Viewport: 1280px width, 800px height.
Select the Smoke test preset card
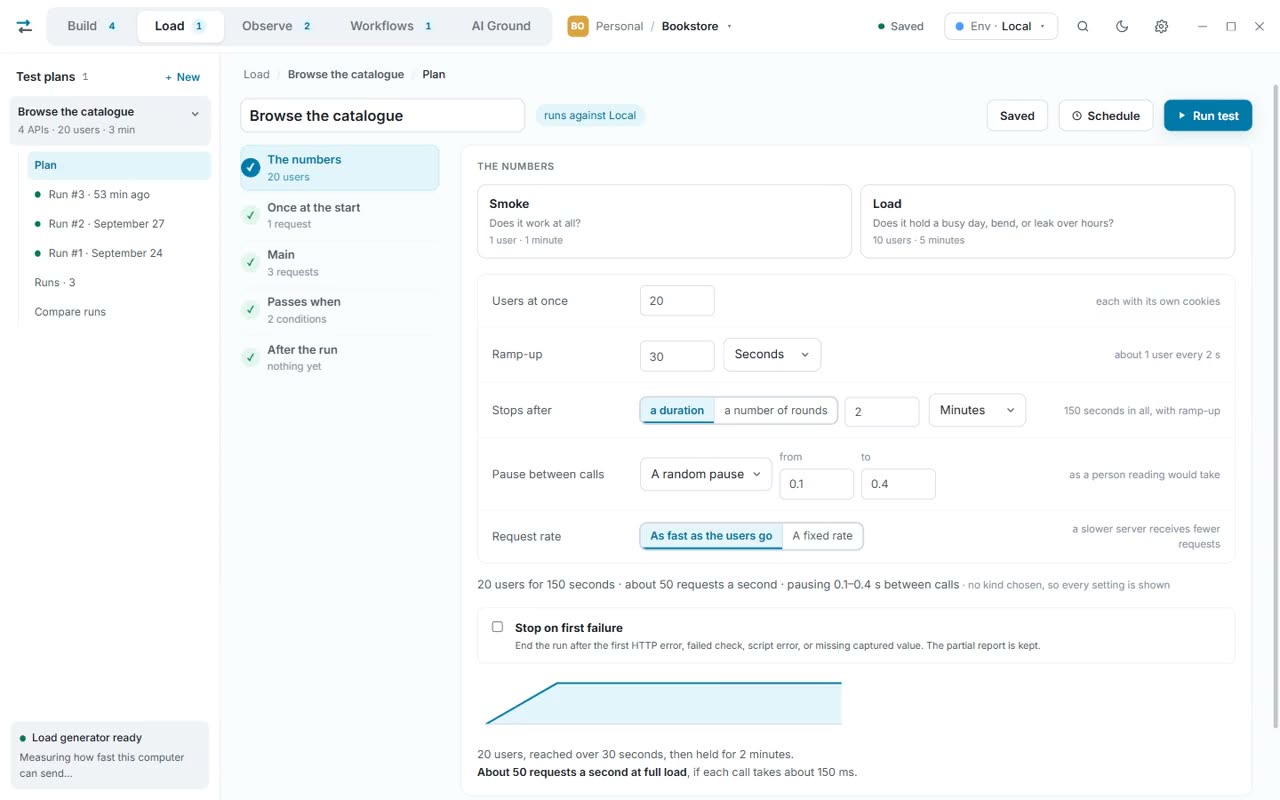pos(664,221)
